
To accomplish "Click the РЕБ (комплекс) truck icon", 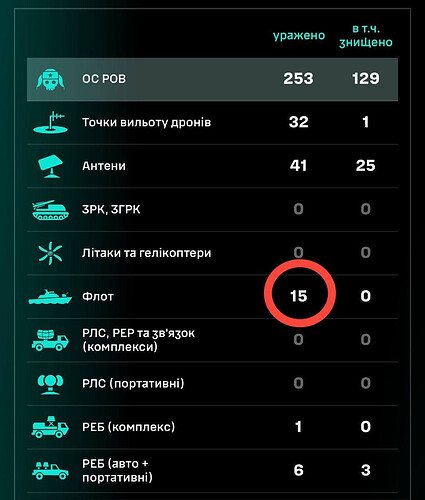I will coord(50,427).
